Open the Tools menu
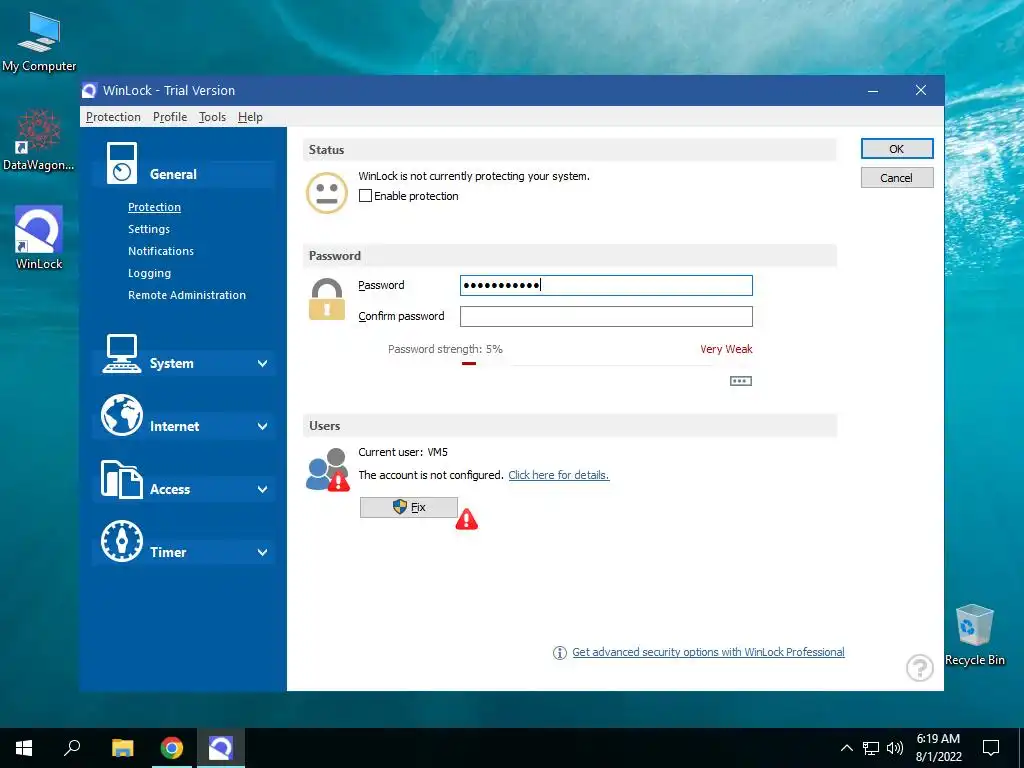The width and height of the screenshot is (1024, 768). 212,117
